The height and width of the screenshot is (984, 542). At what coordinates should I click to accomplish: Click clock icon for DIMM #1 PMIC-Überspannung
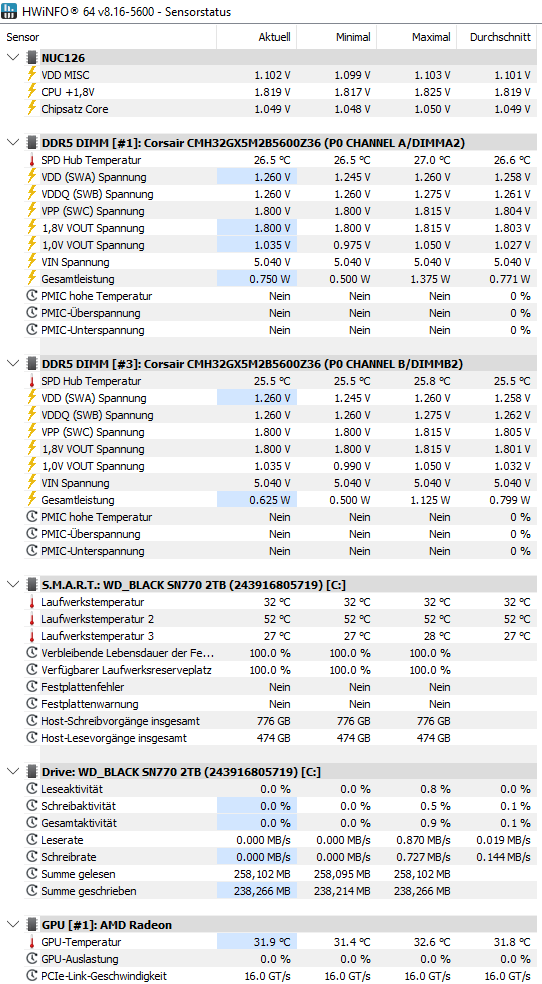click(x=31, y=313)
